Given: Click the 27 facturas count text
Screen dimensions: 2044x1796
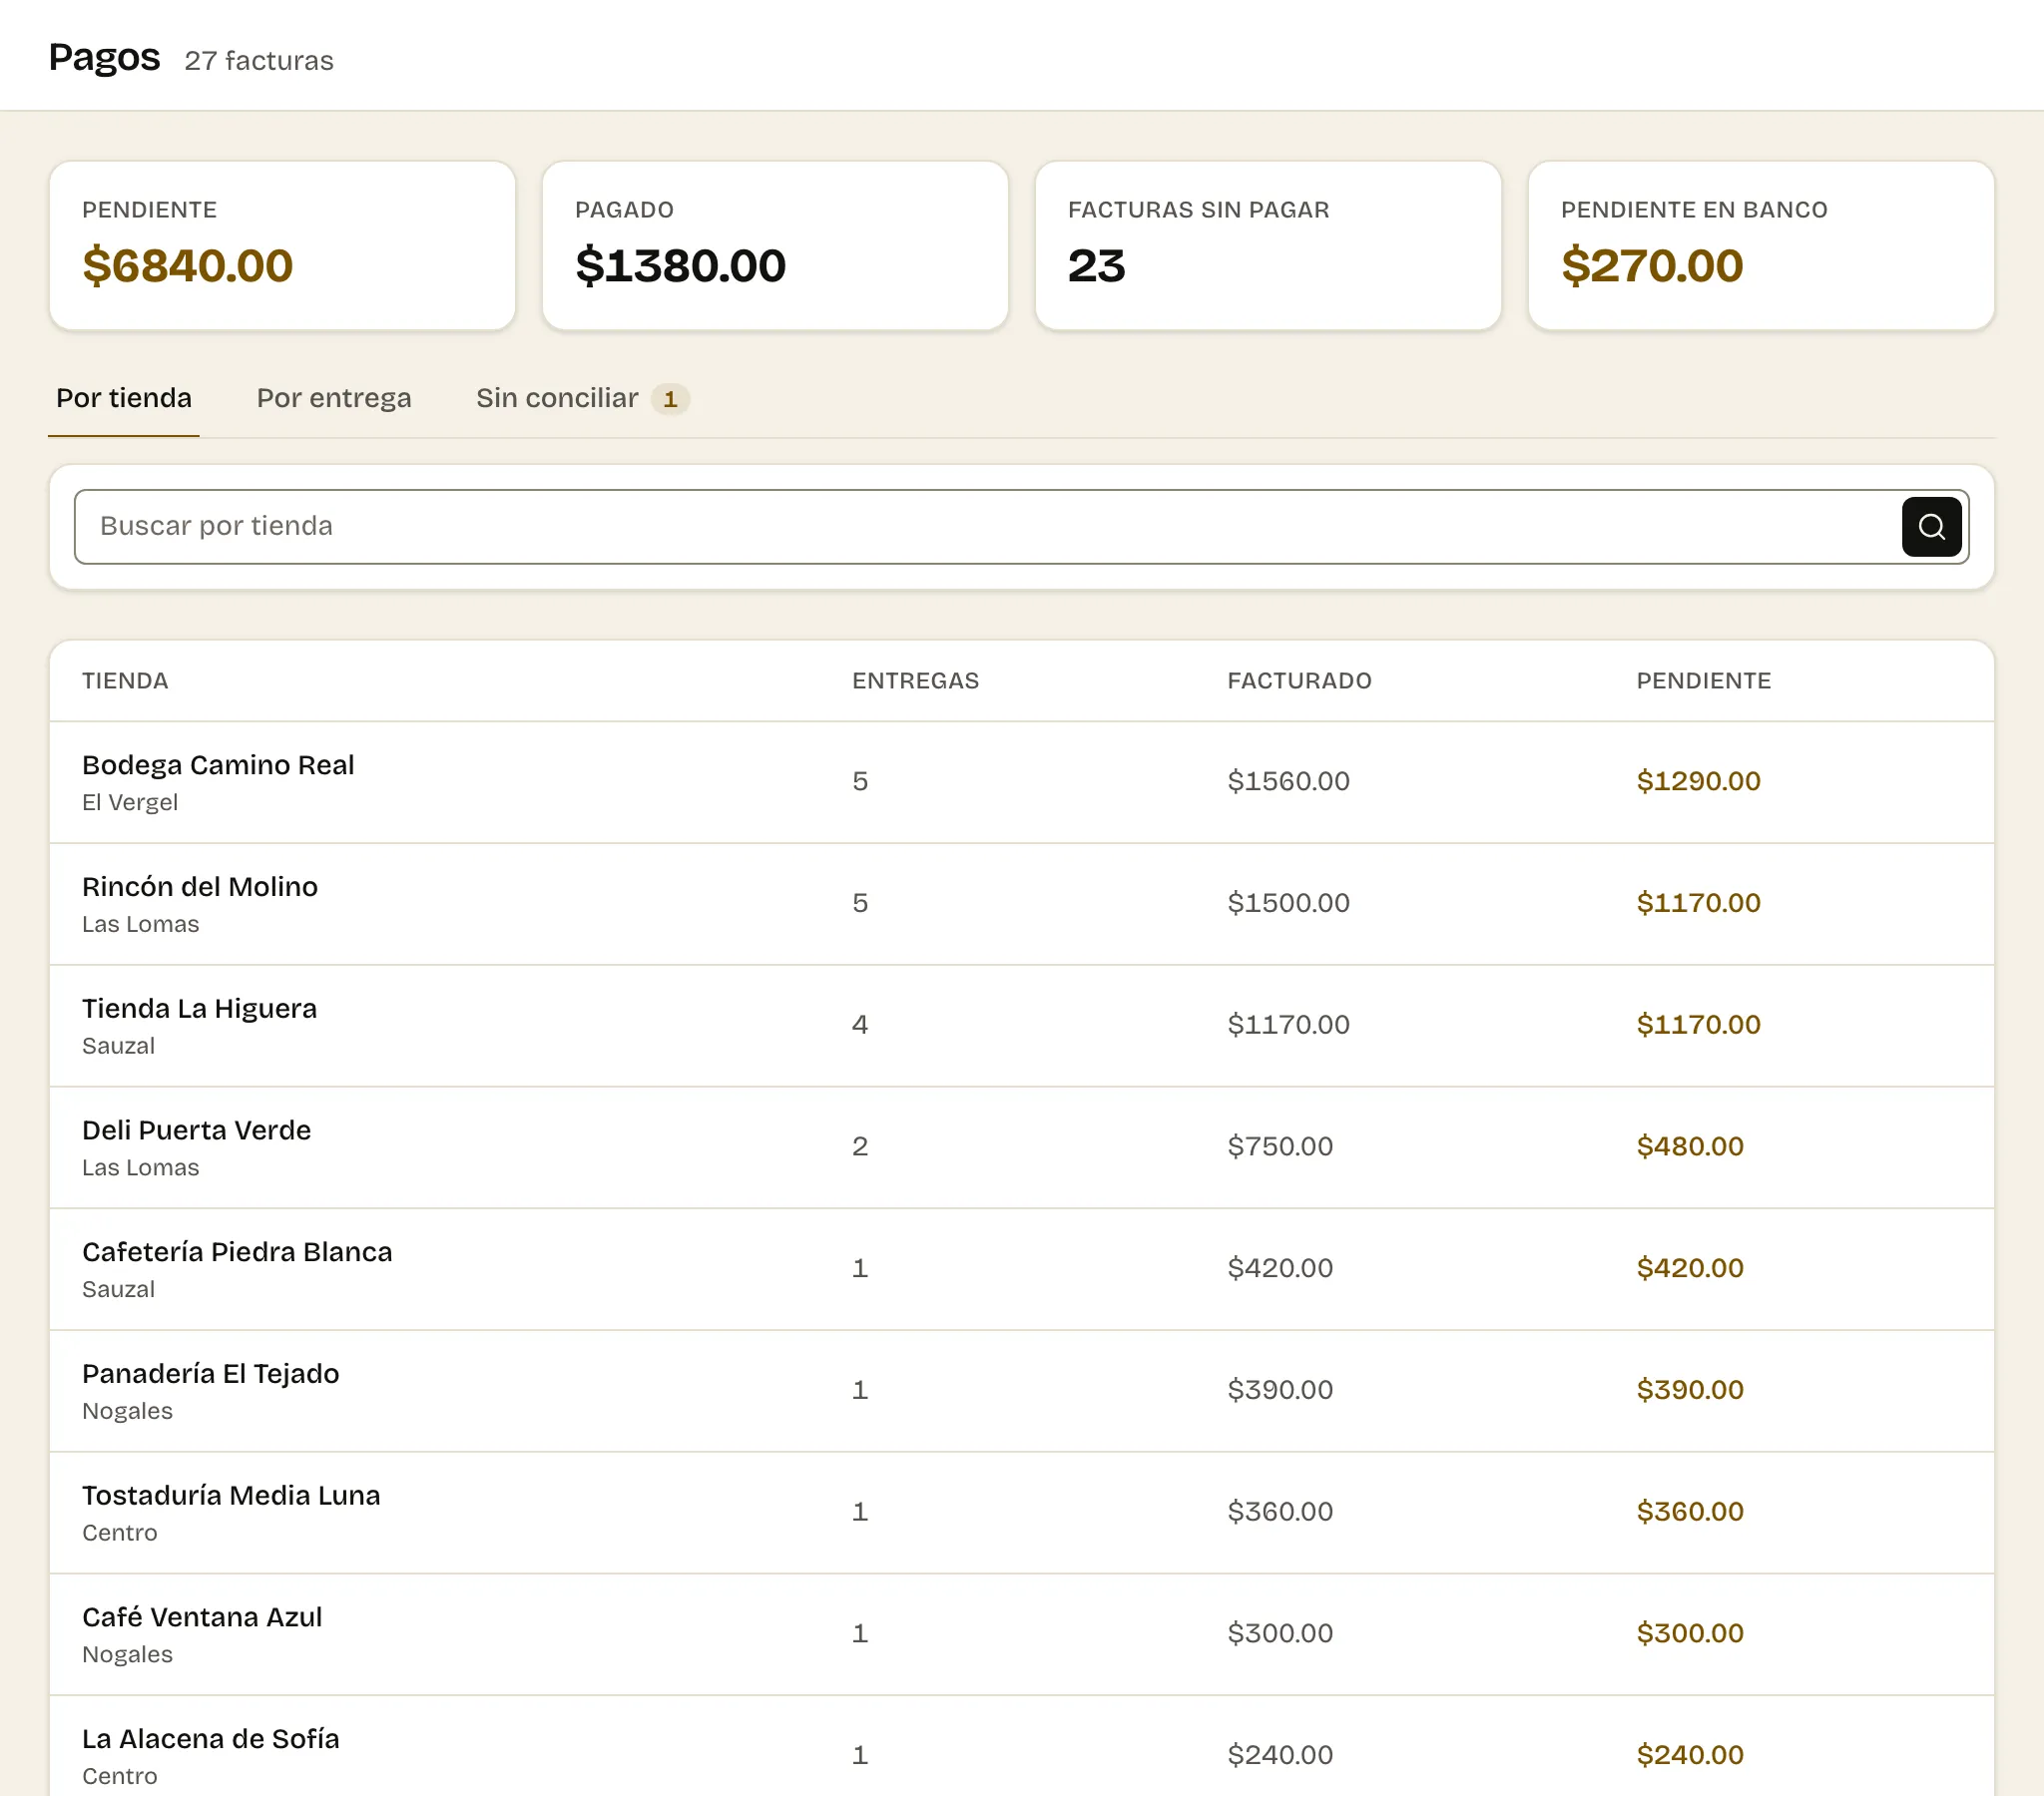Looking at the screenshot, I should (x=259, y=61).
